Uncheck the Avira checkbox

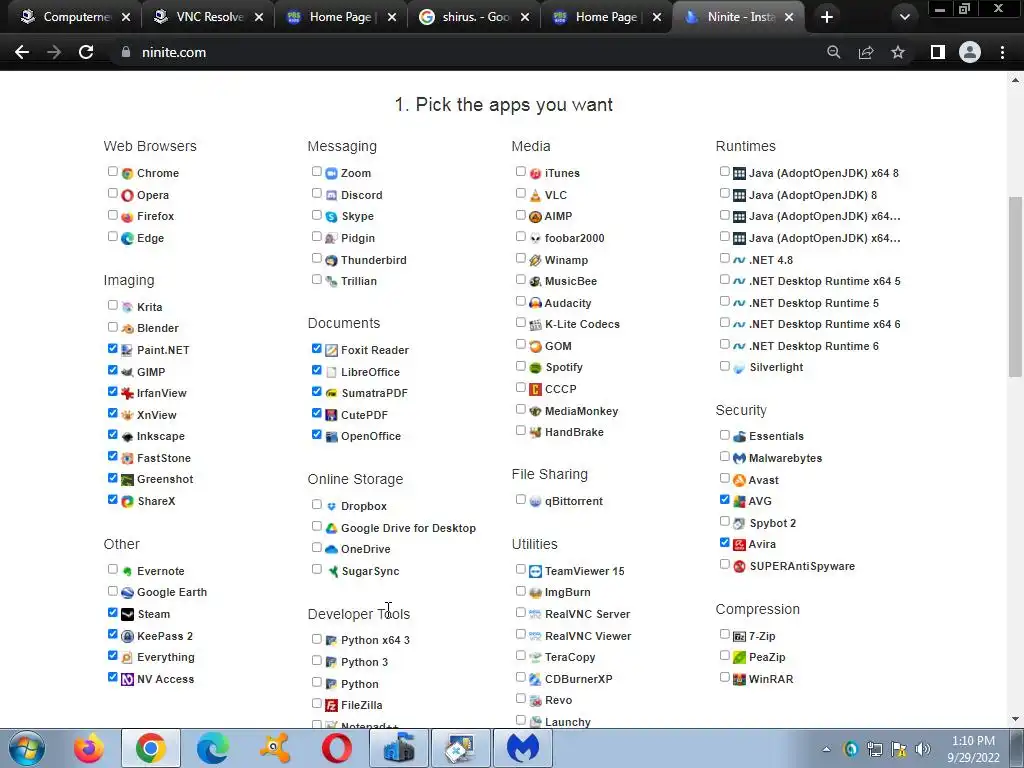(x=724, y=543)
